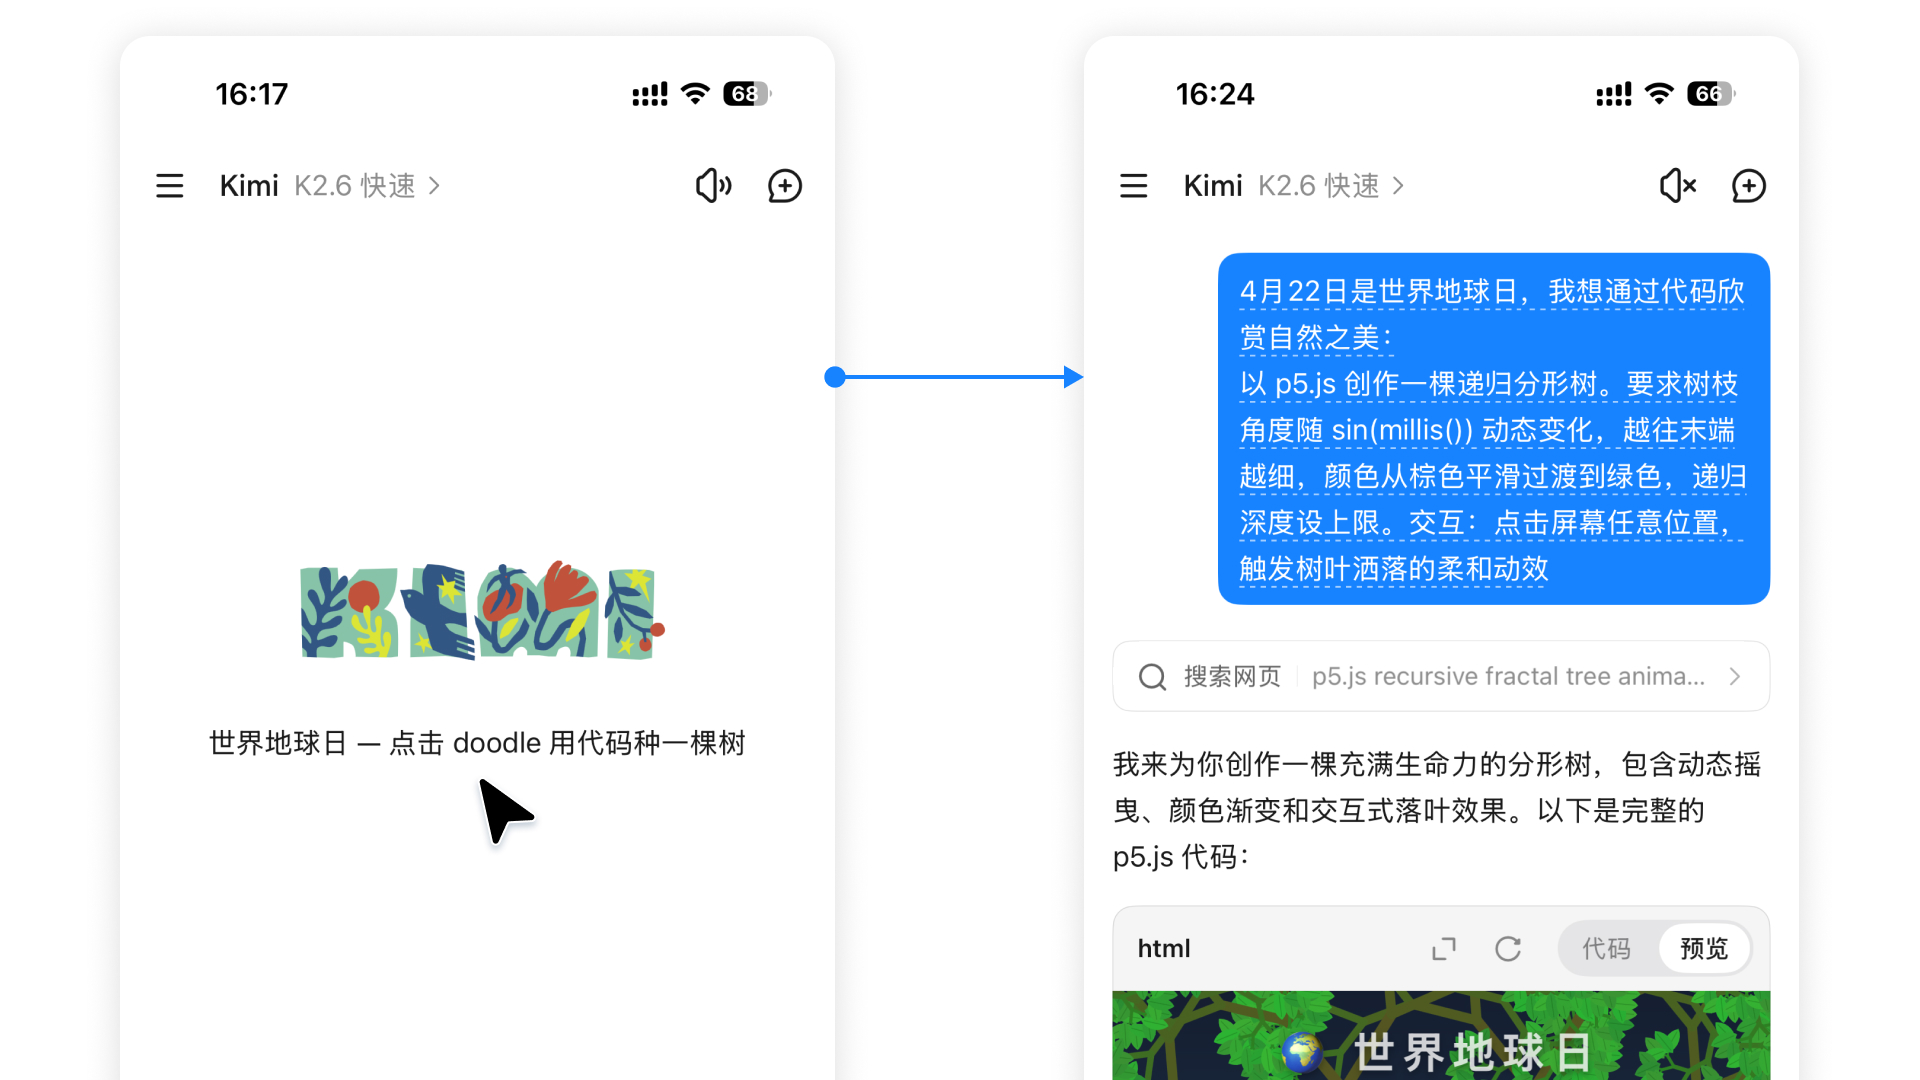
Task: Switch to the 代码 tab
Action: point(1607,948)
